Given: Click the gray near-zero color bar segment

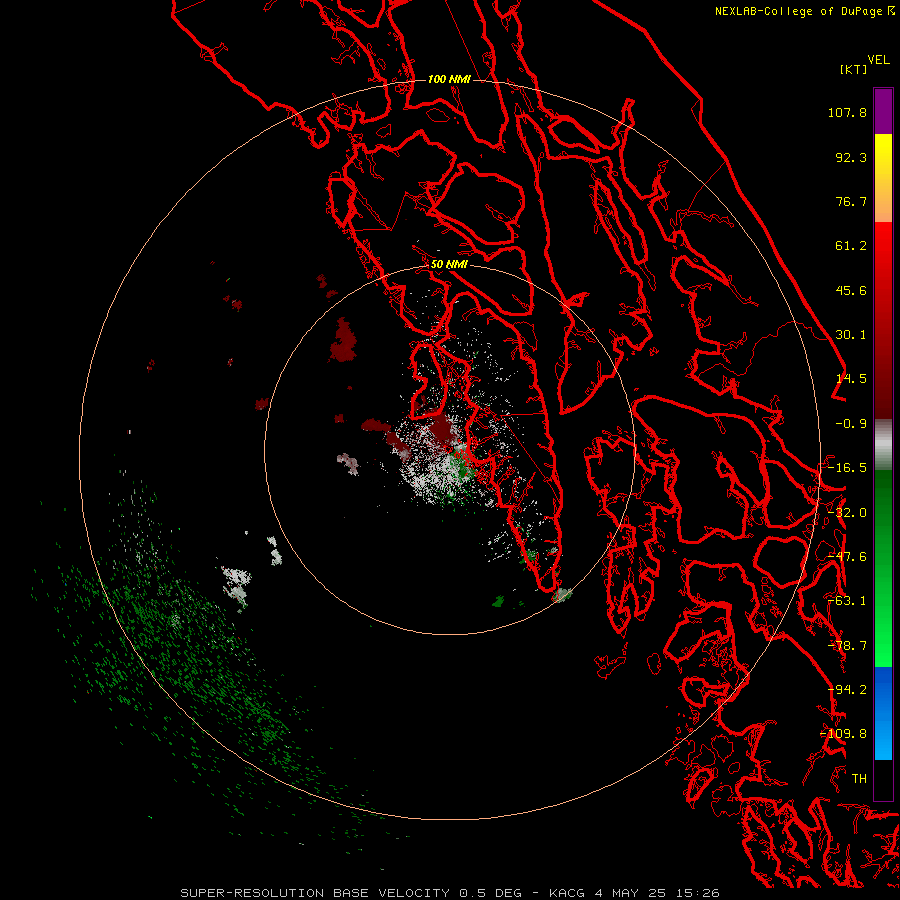Looking at the screenshot, I should (x=883, y=445).
